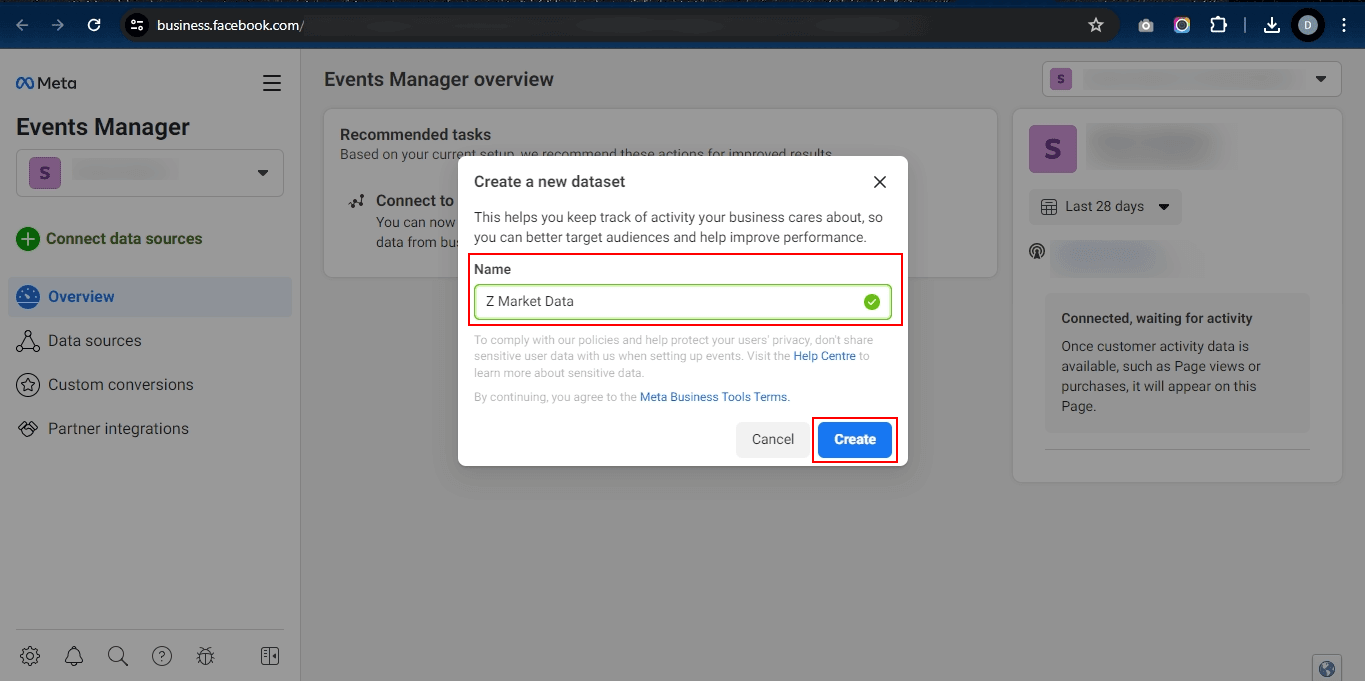Screen dimensions: 1365x681
Task: Open Meta Business Tools Terms link
Action: pyautogui.click(x=714, y=397)
